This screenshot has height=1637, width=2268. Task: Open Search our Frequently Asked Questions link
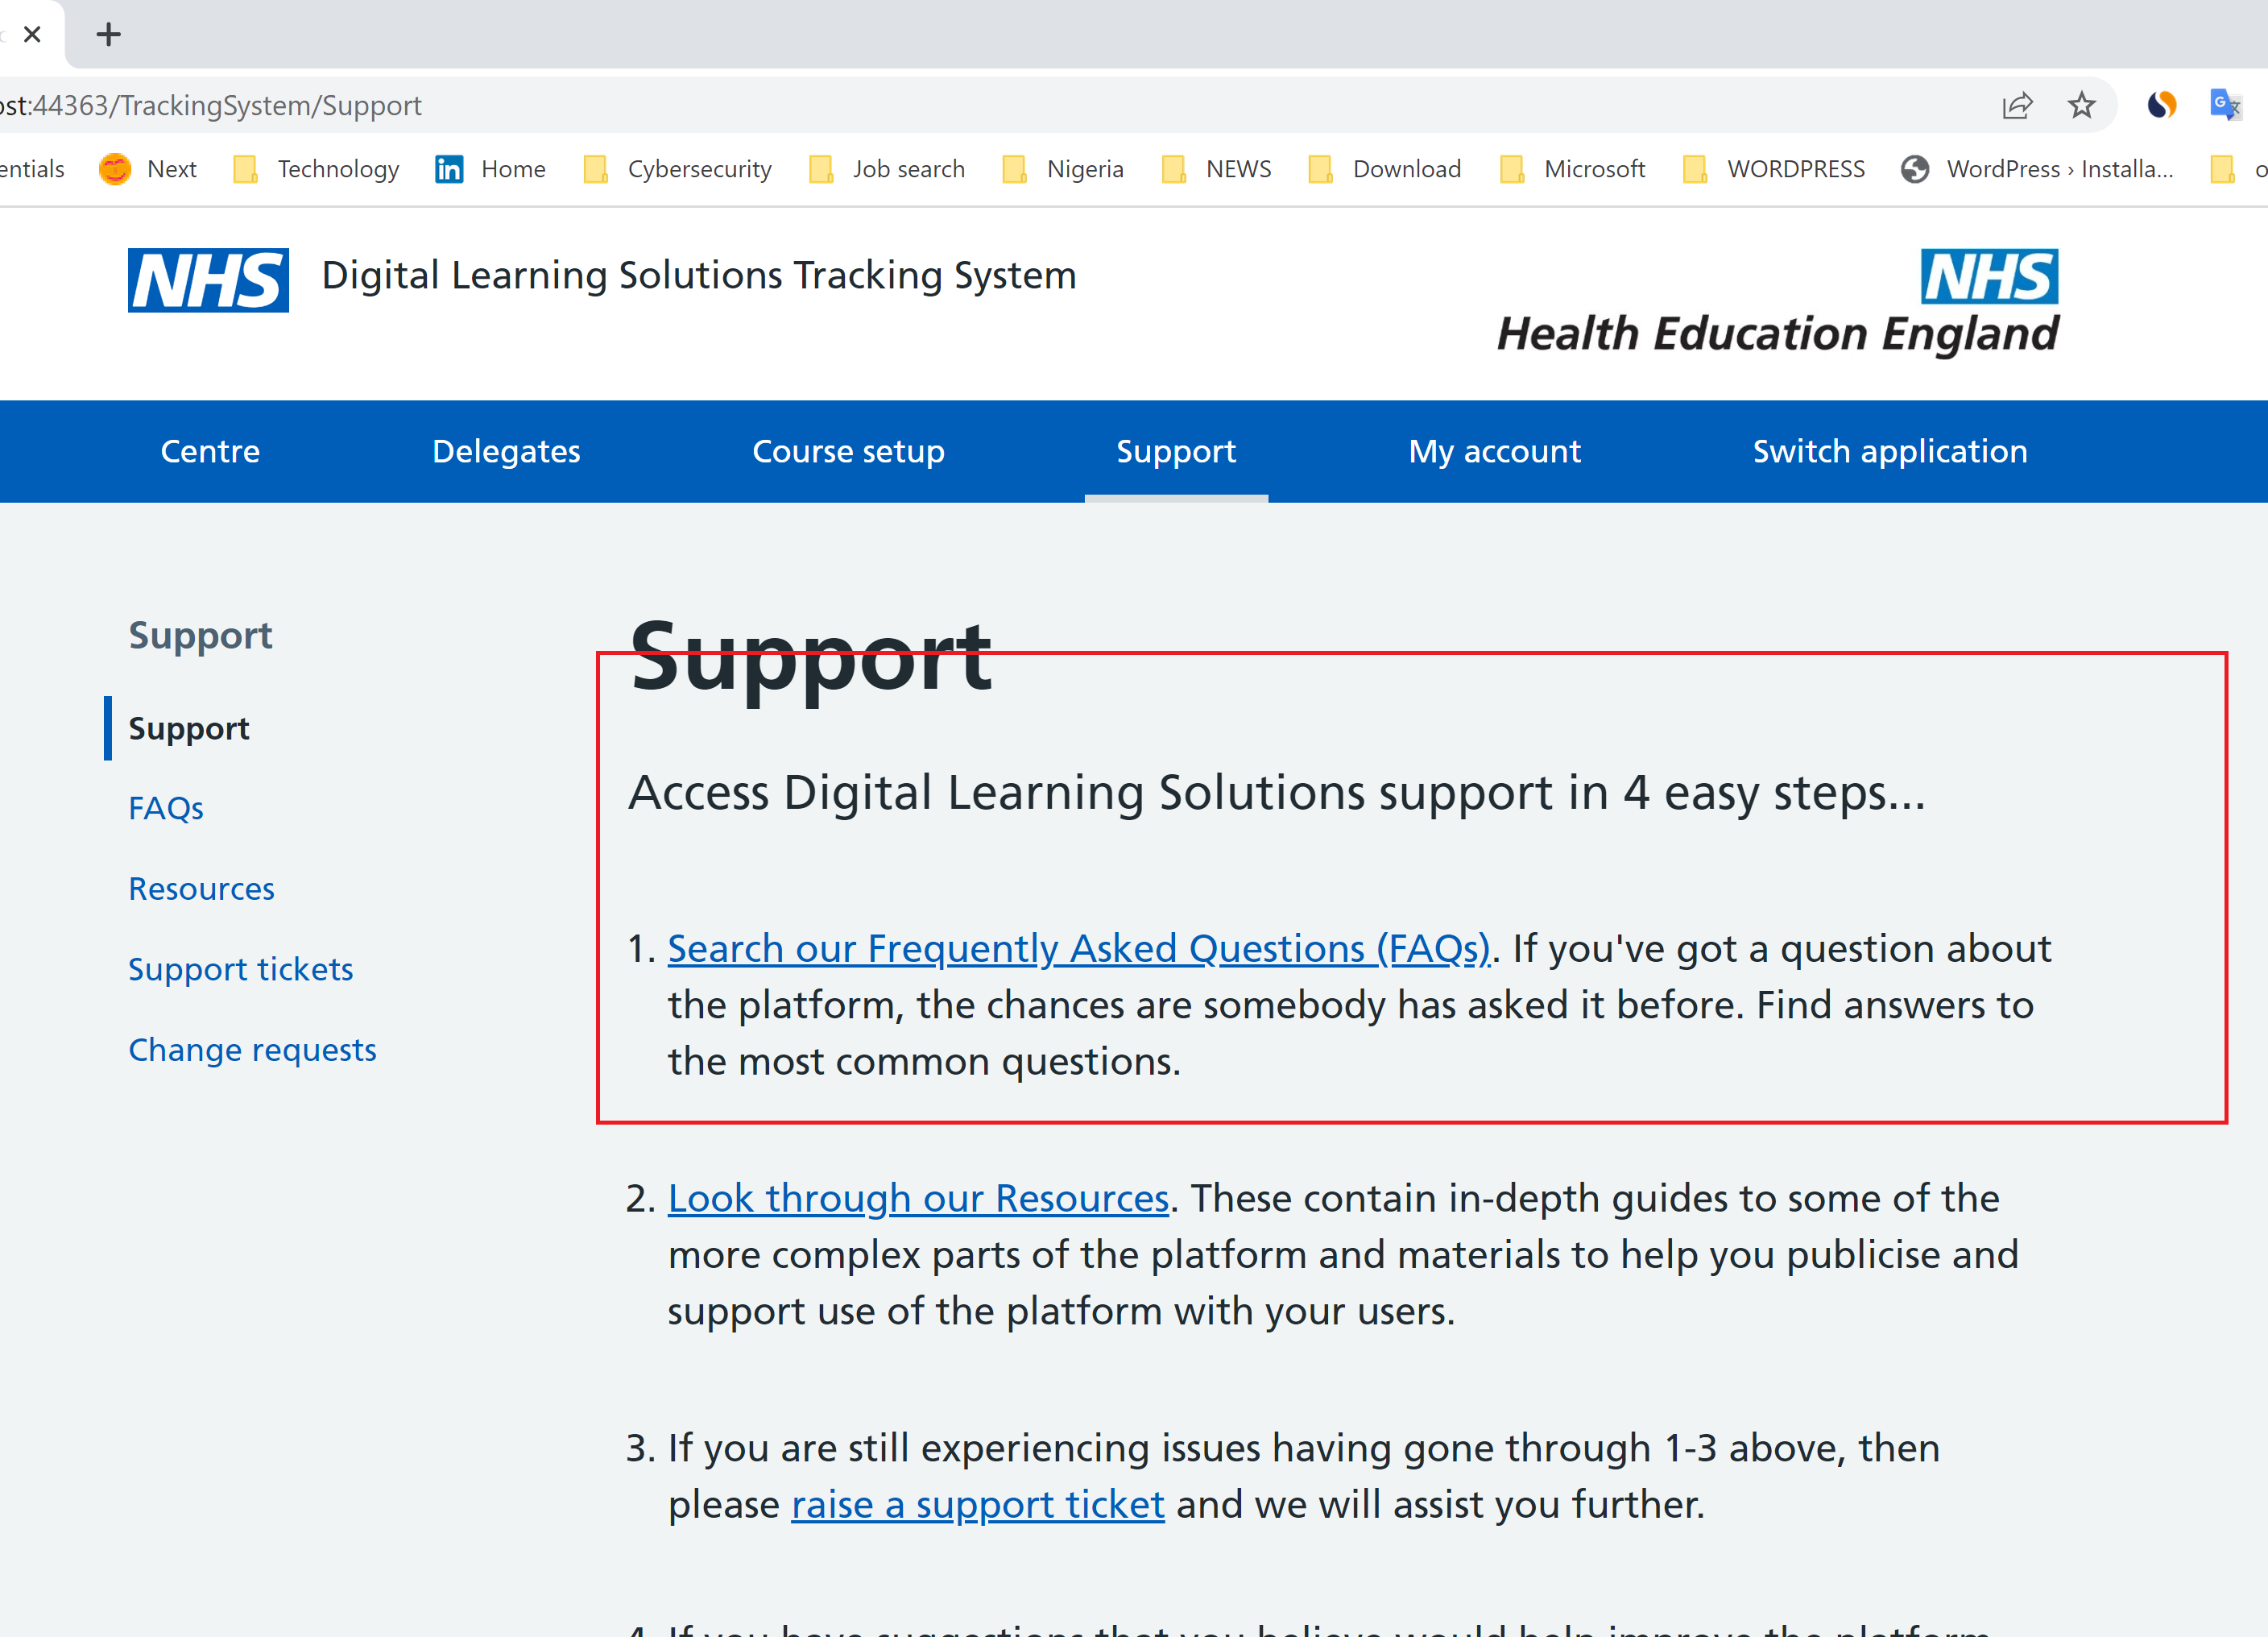coord(1078,948)
